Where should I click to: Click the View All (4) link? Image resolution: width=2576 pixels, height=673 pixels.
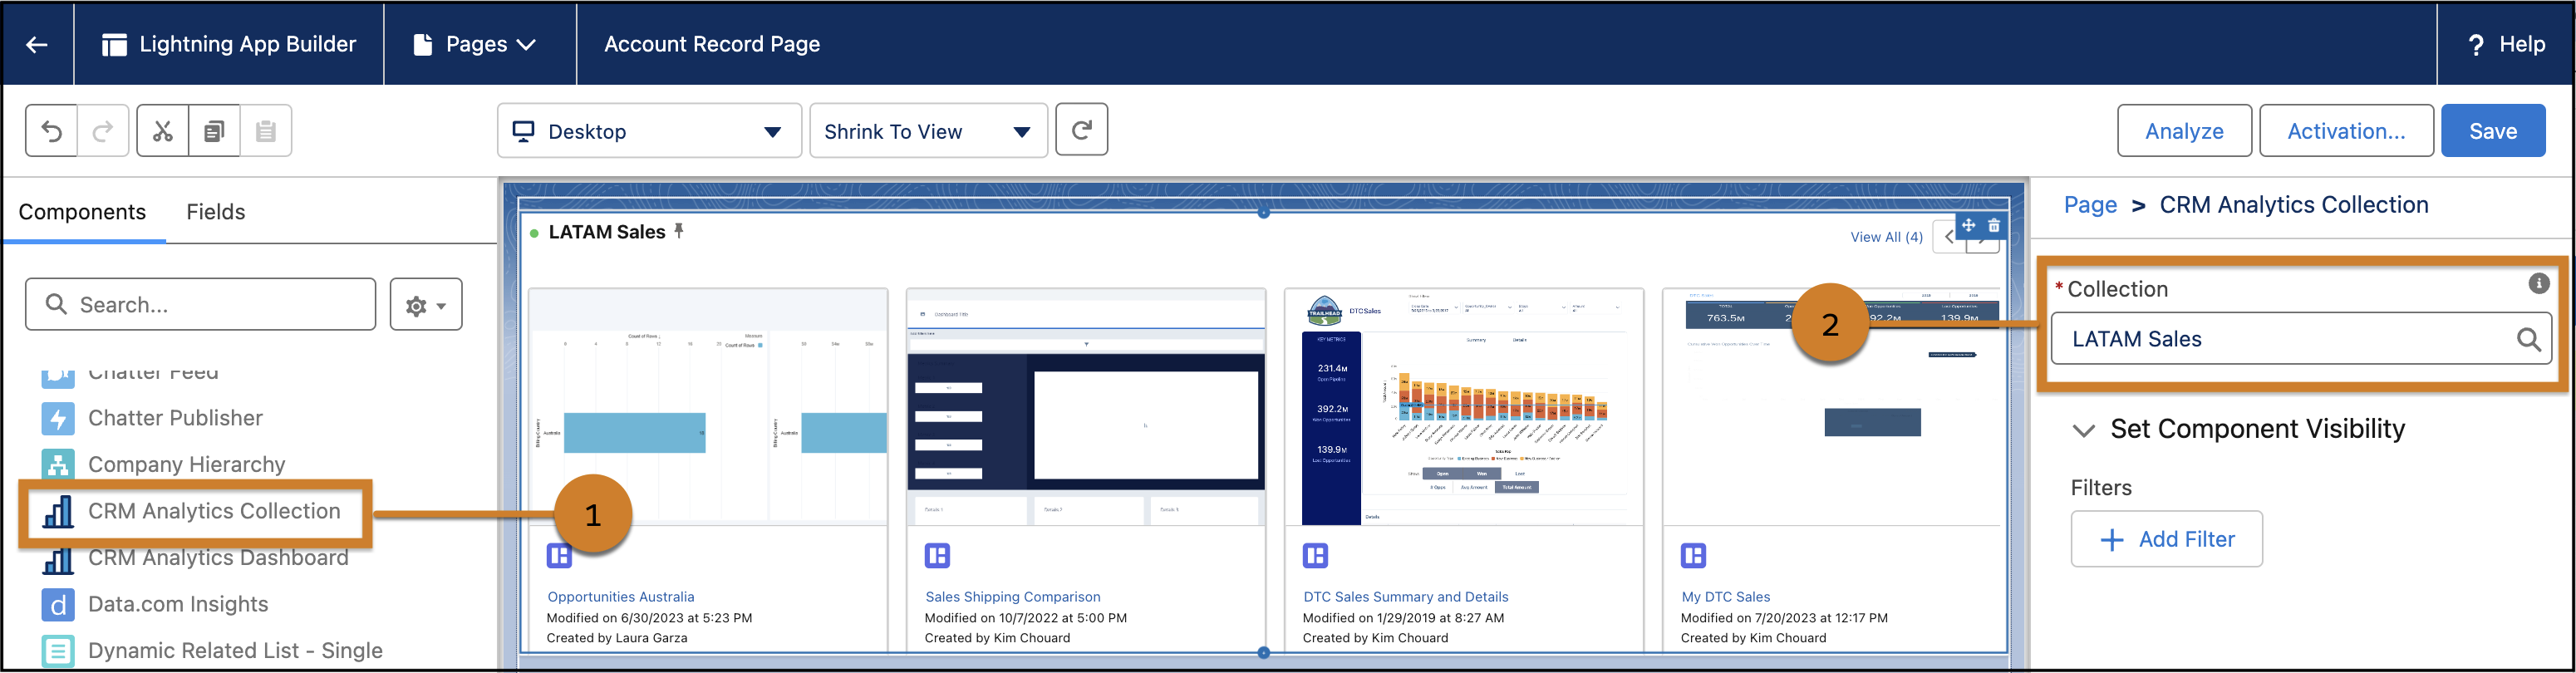pos(1886,237)
